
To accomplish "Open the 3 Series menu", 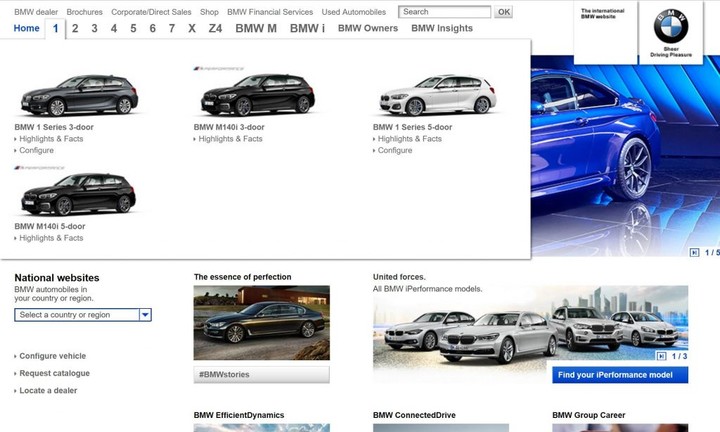I will [x=94, y=28].
